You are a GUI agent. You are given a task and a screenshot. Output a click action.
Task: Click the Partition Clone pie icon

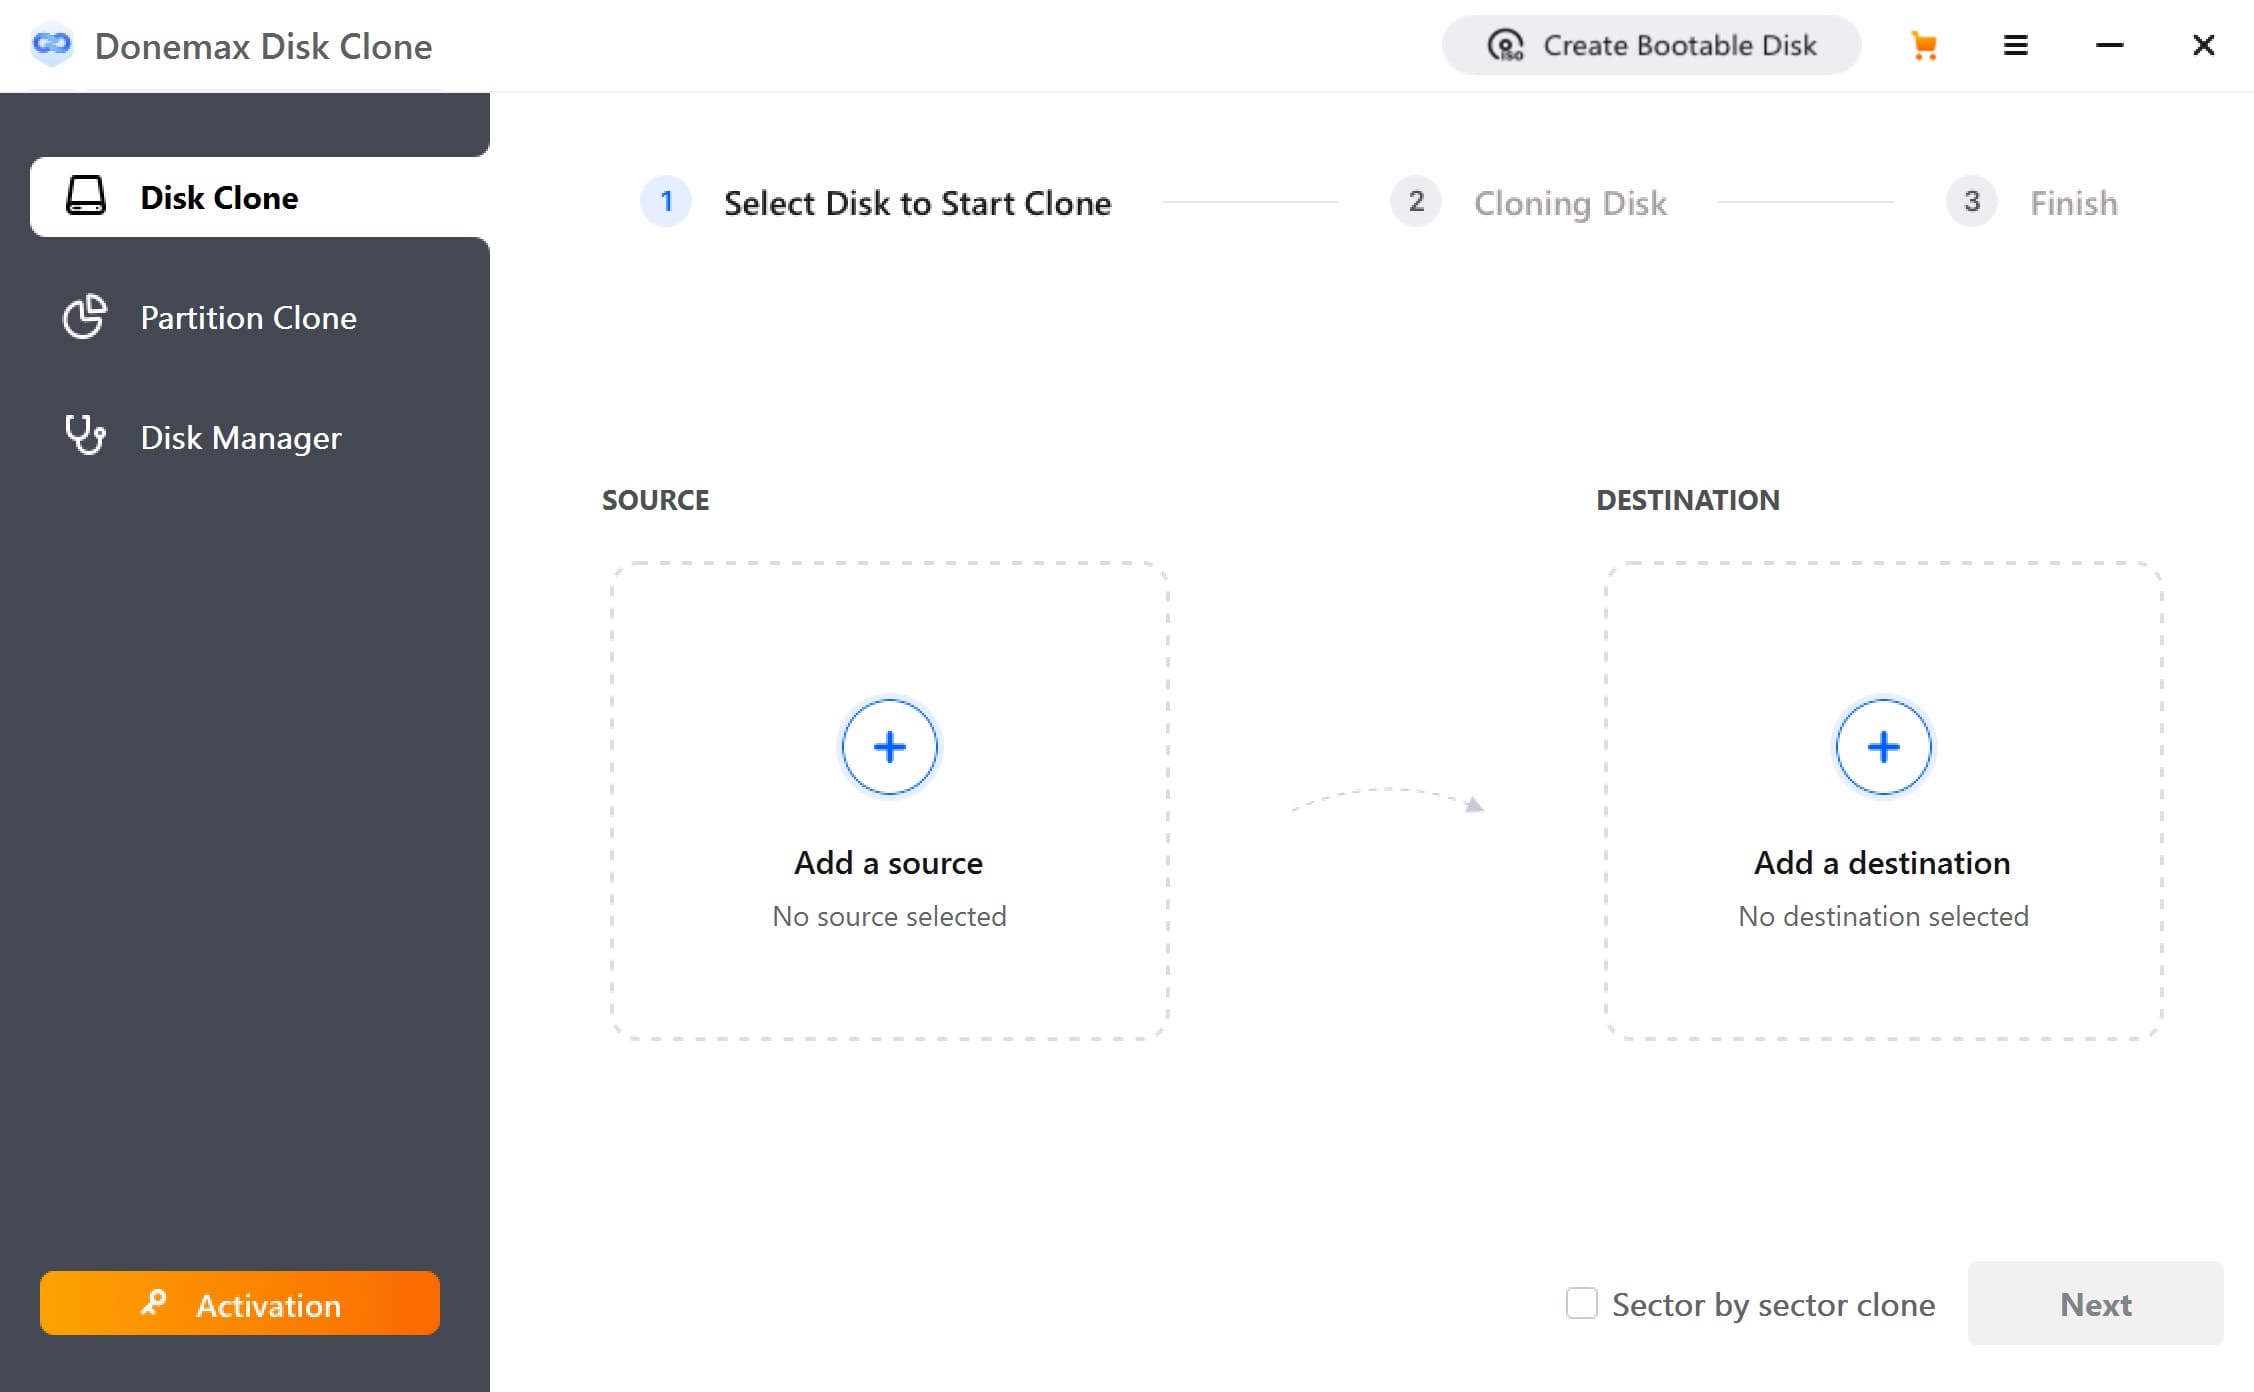tap(85, 316)
